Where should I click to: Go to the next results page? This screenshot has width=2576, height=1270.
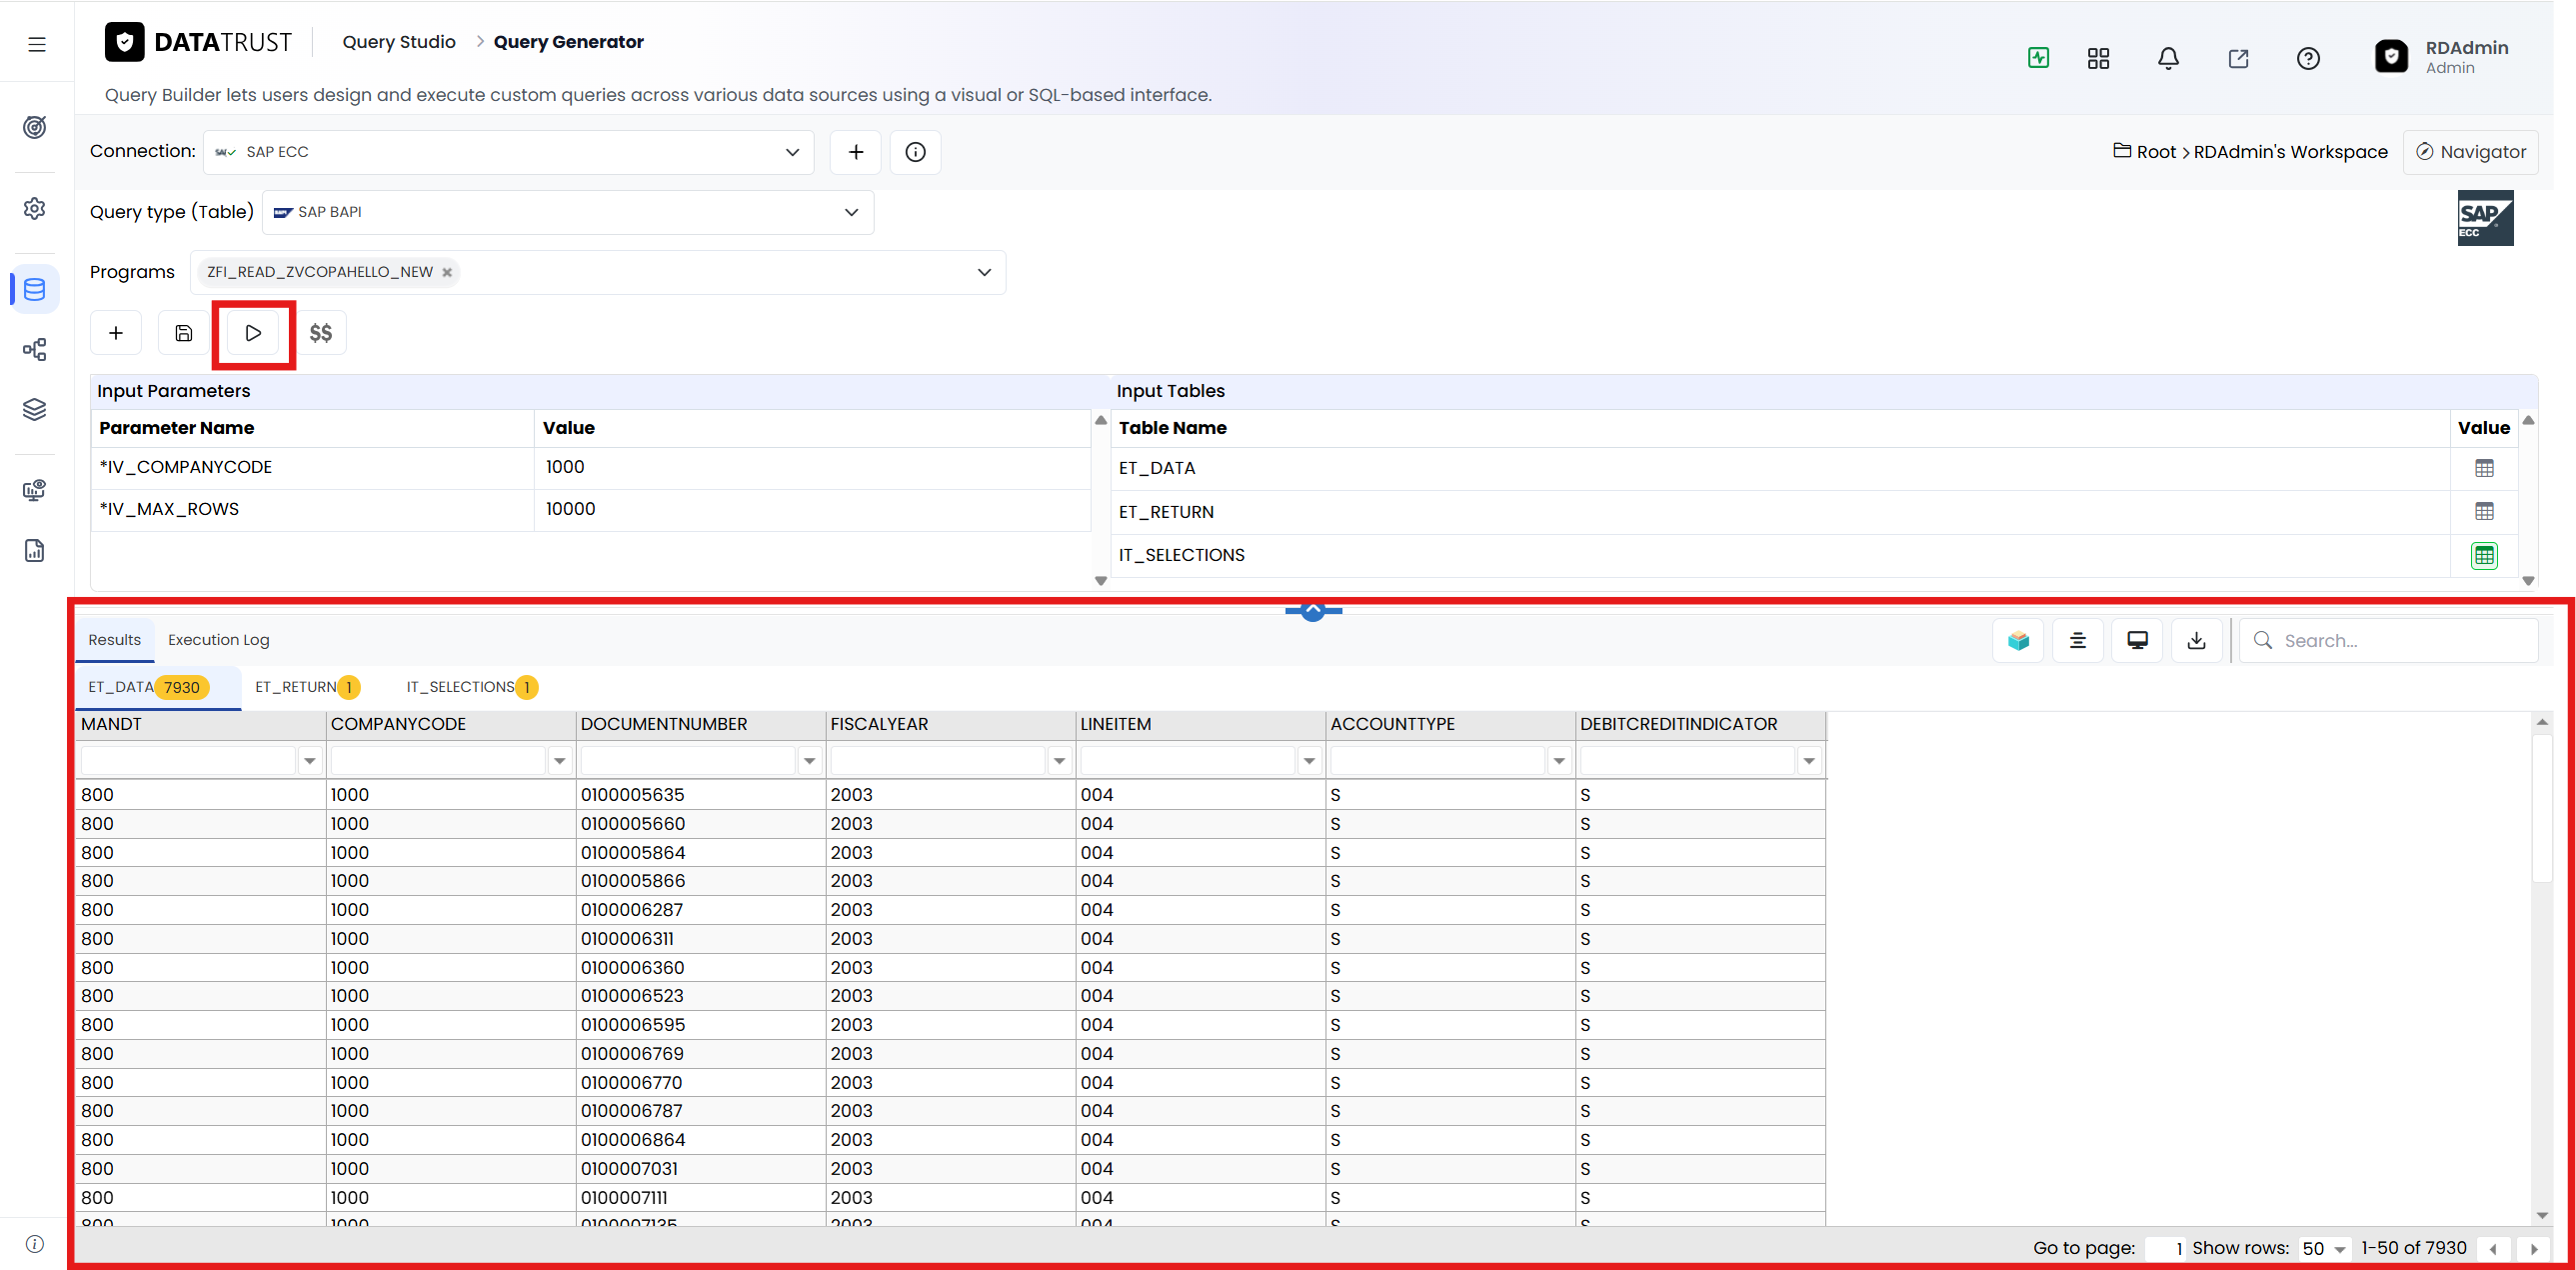click(2534, 1248)
